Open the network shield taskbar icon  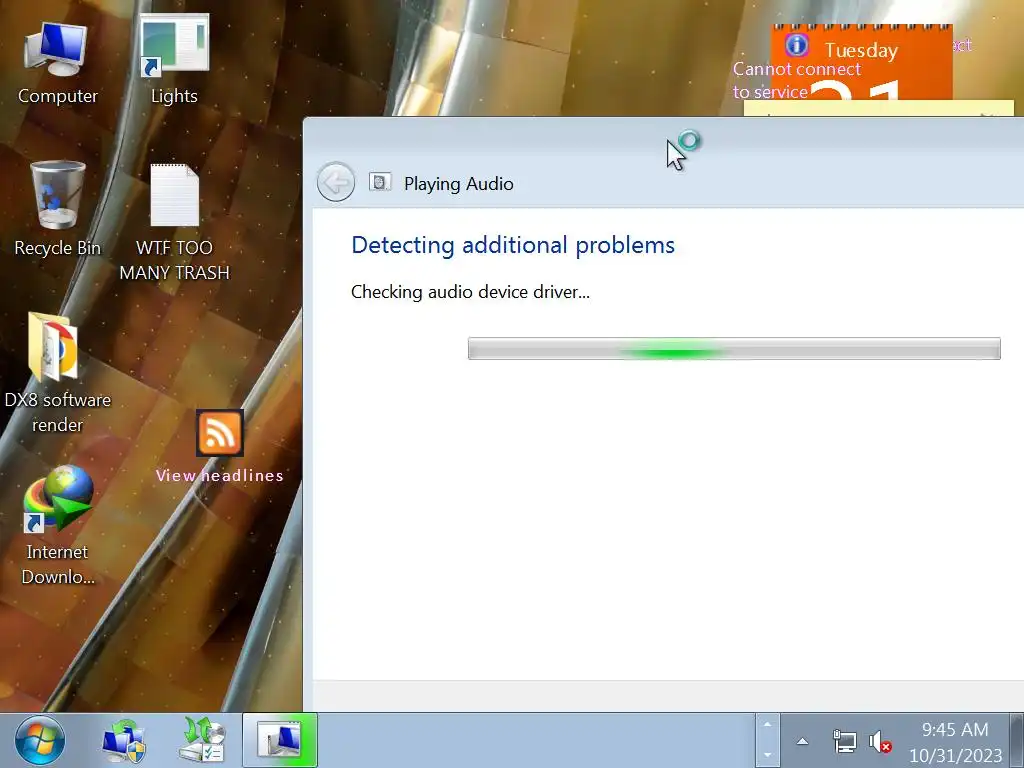(x=124, y=741)
